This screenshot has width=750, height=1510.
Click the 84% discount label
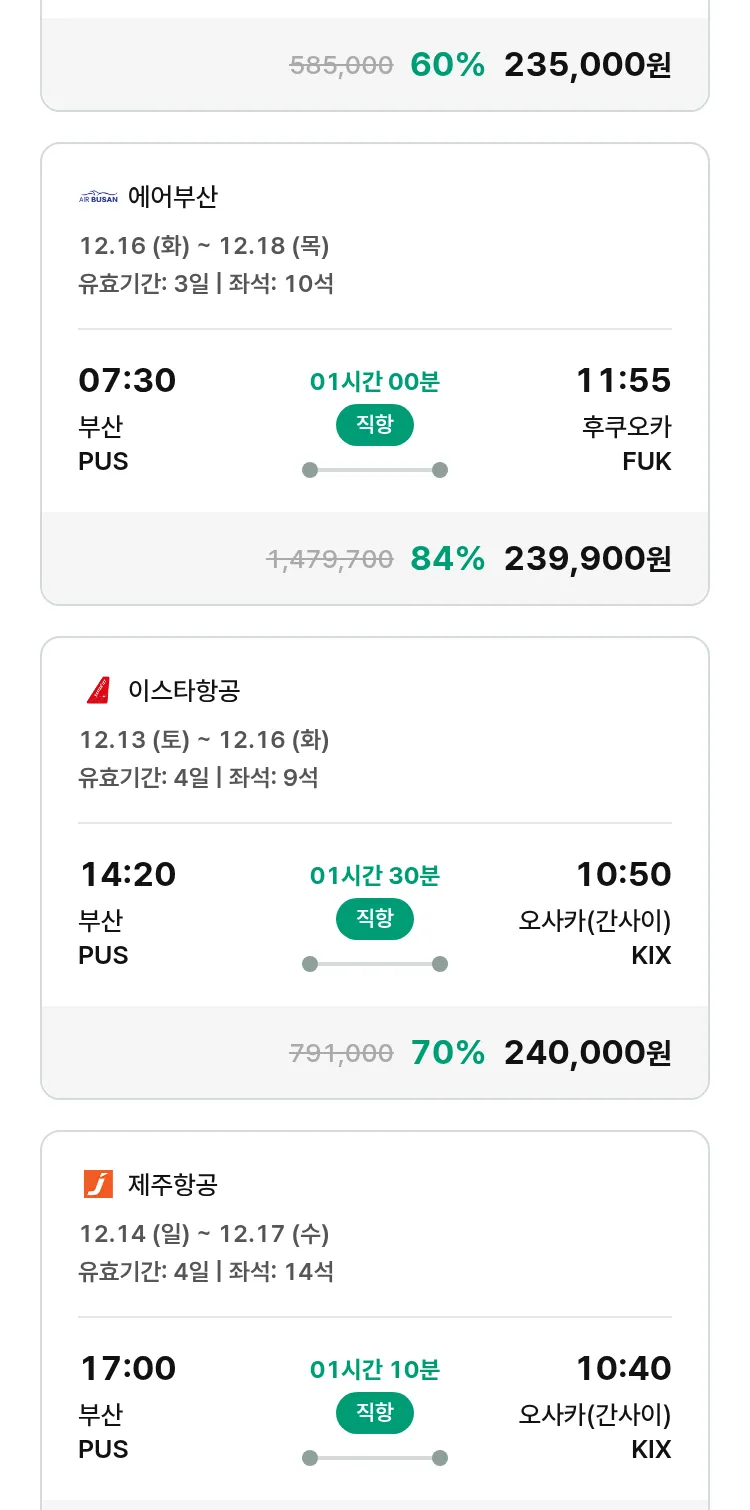click(447, 559)
